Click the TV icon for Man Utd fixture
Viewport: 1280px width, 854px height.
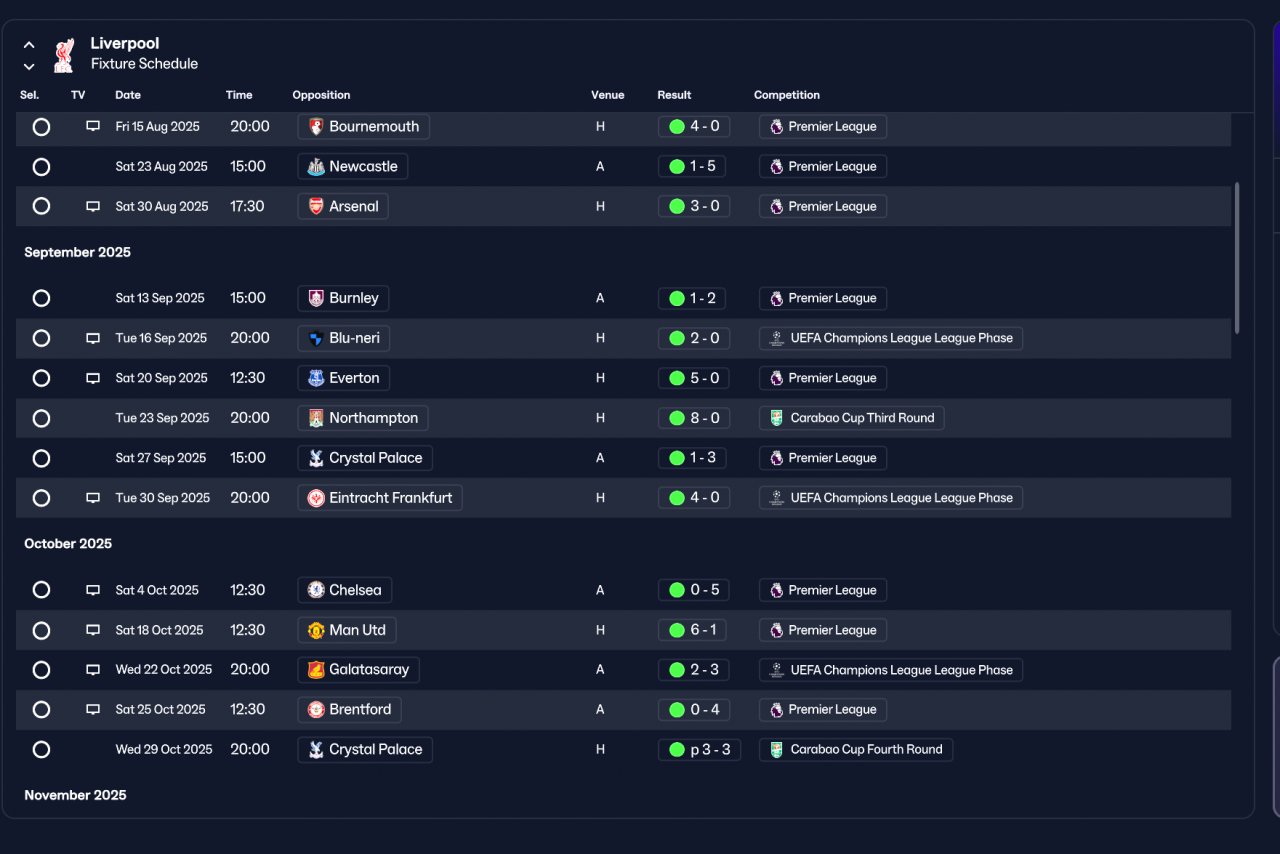pos(93,631)
